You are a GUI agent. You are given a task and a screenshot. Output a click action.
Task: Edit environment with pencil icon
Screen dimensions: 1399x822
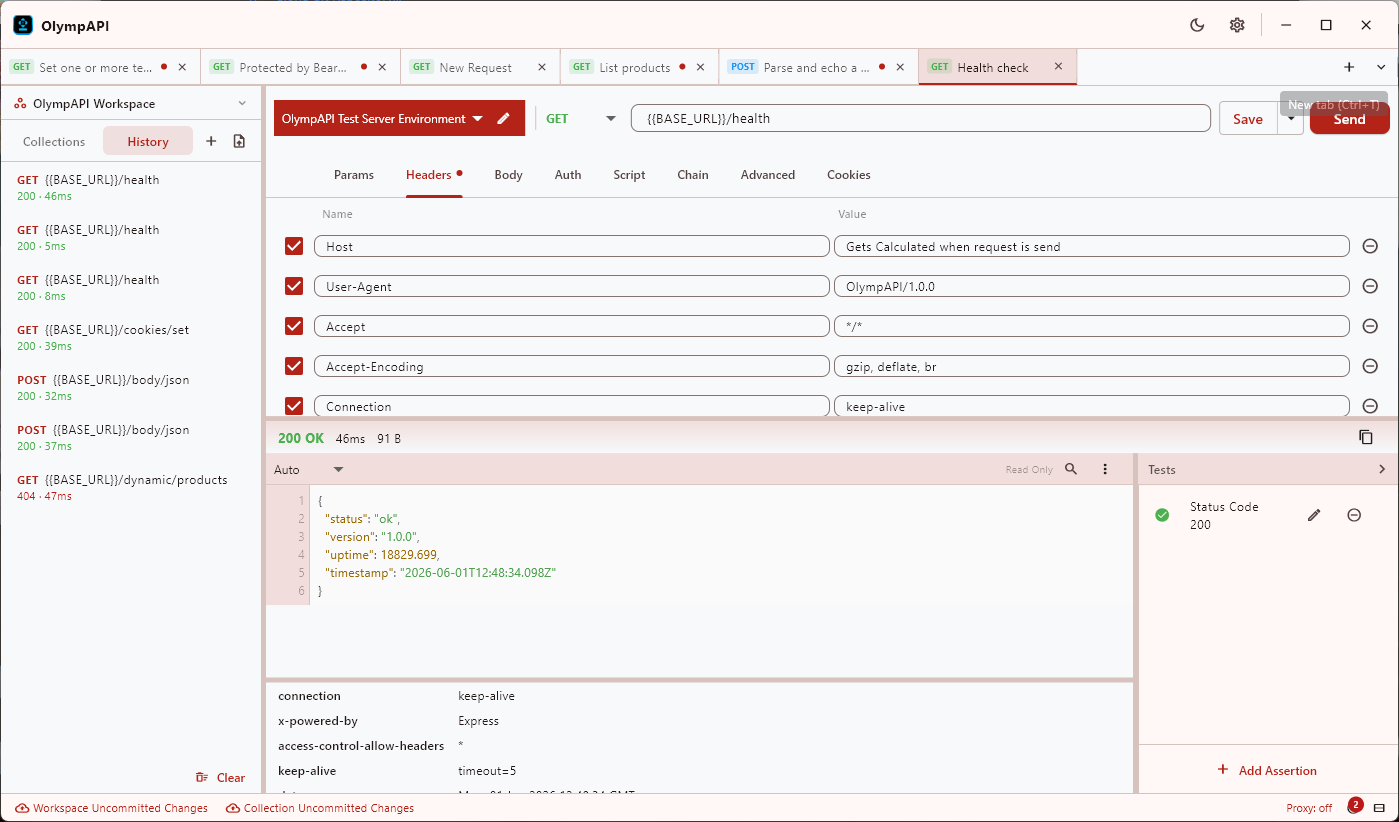(504, 118)
